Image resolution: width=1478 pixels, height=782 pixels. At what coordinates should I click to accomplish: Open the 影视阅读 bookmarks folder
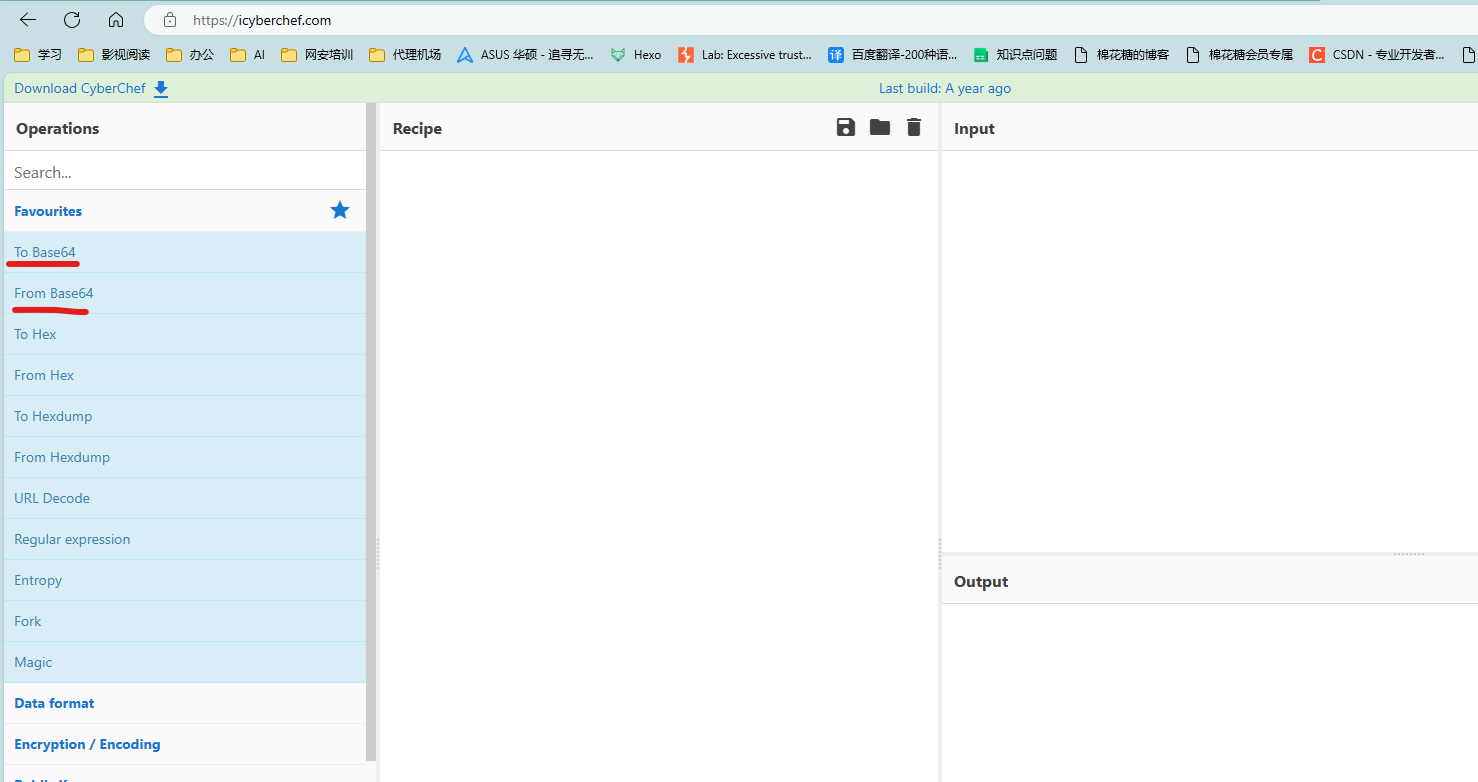coord(114,55)
